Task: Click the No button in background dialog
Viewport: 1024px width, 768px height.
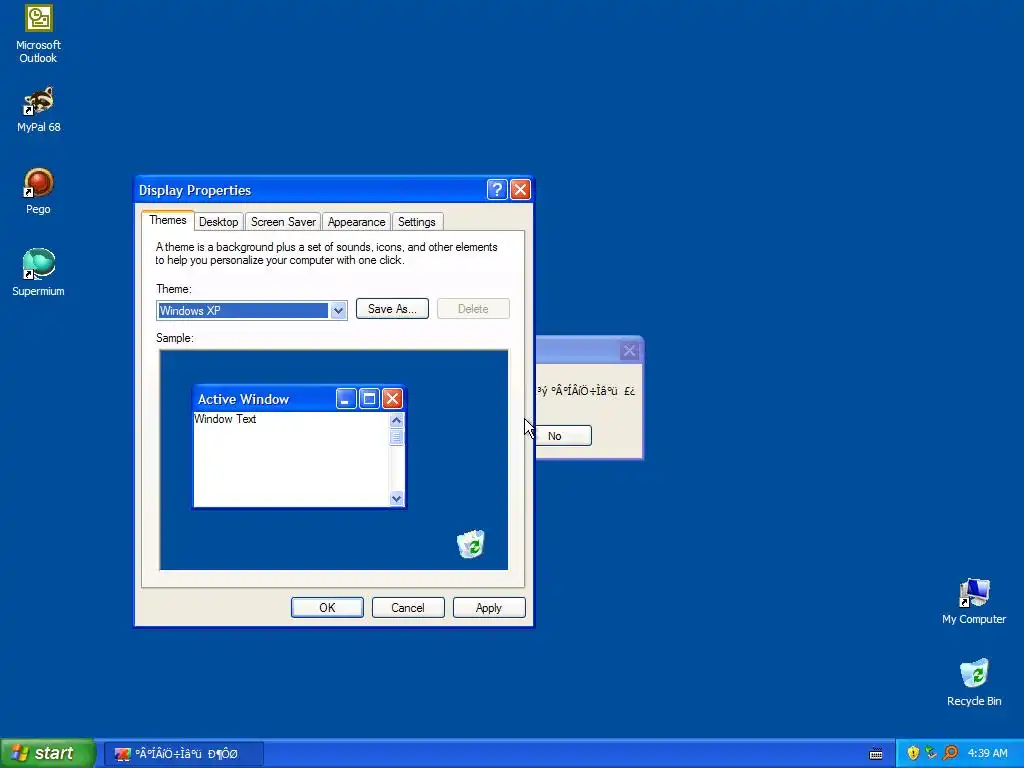Action: click(563, 436)
